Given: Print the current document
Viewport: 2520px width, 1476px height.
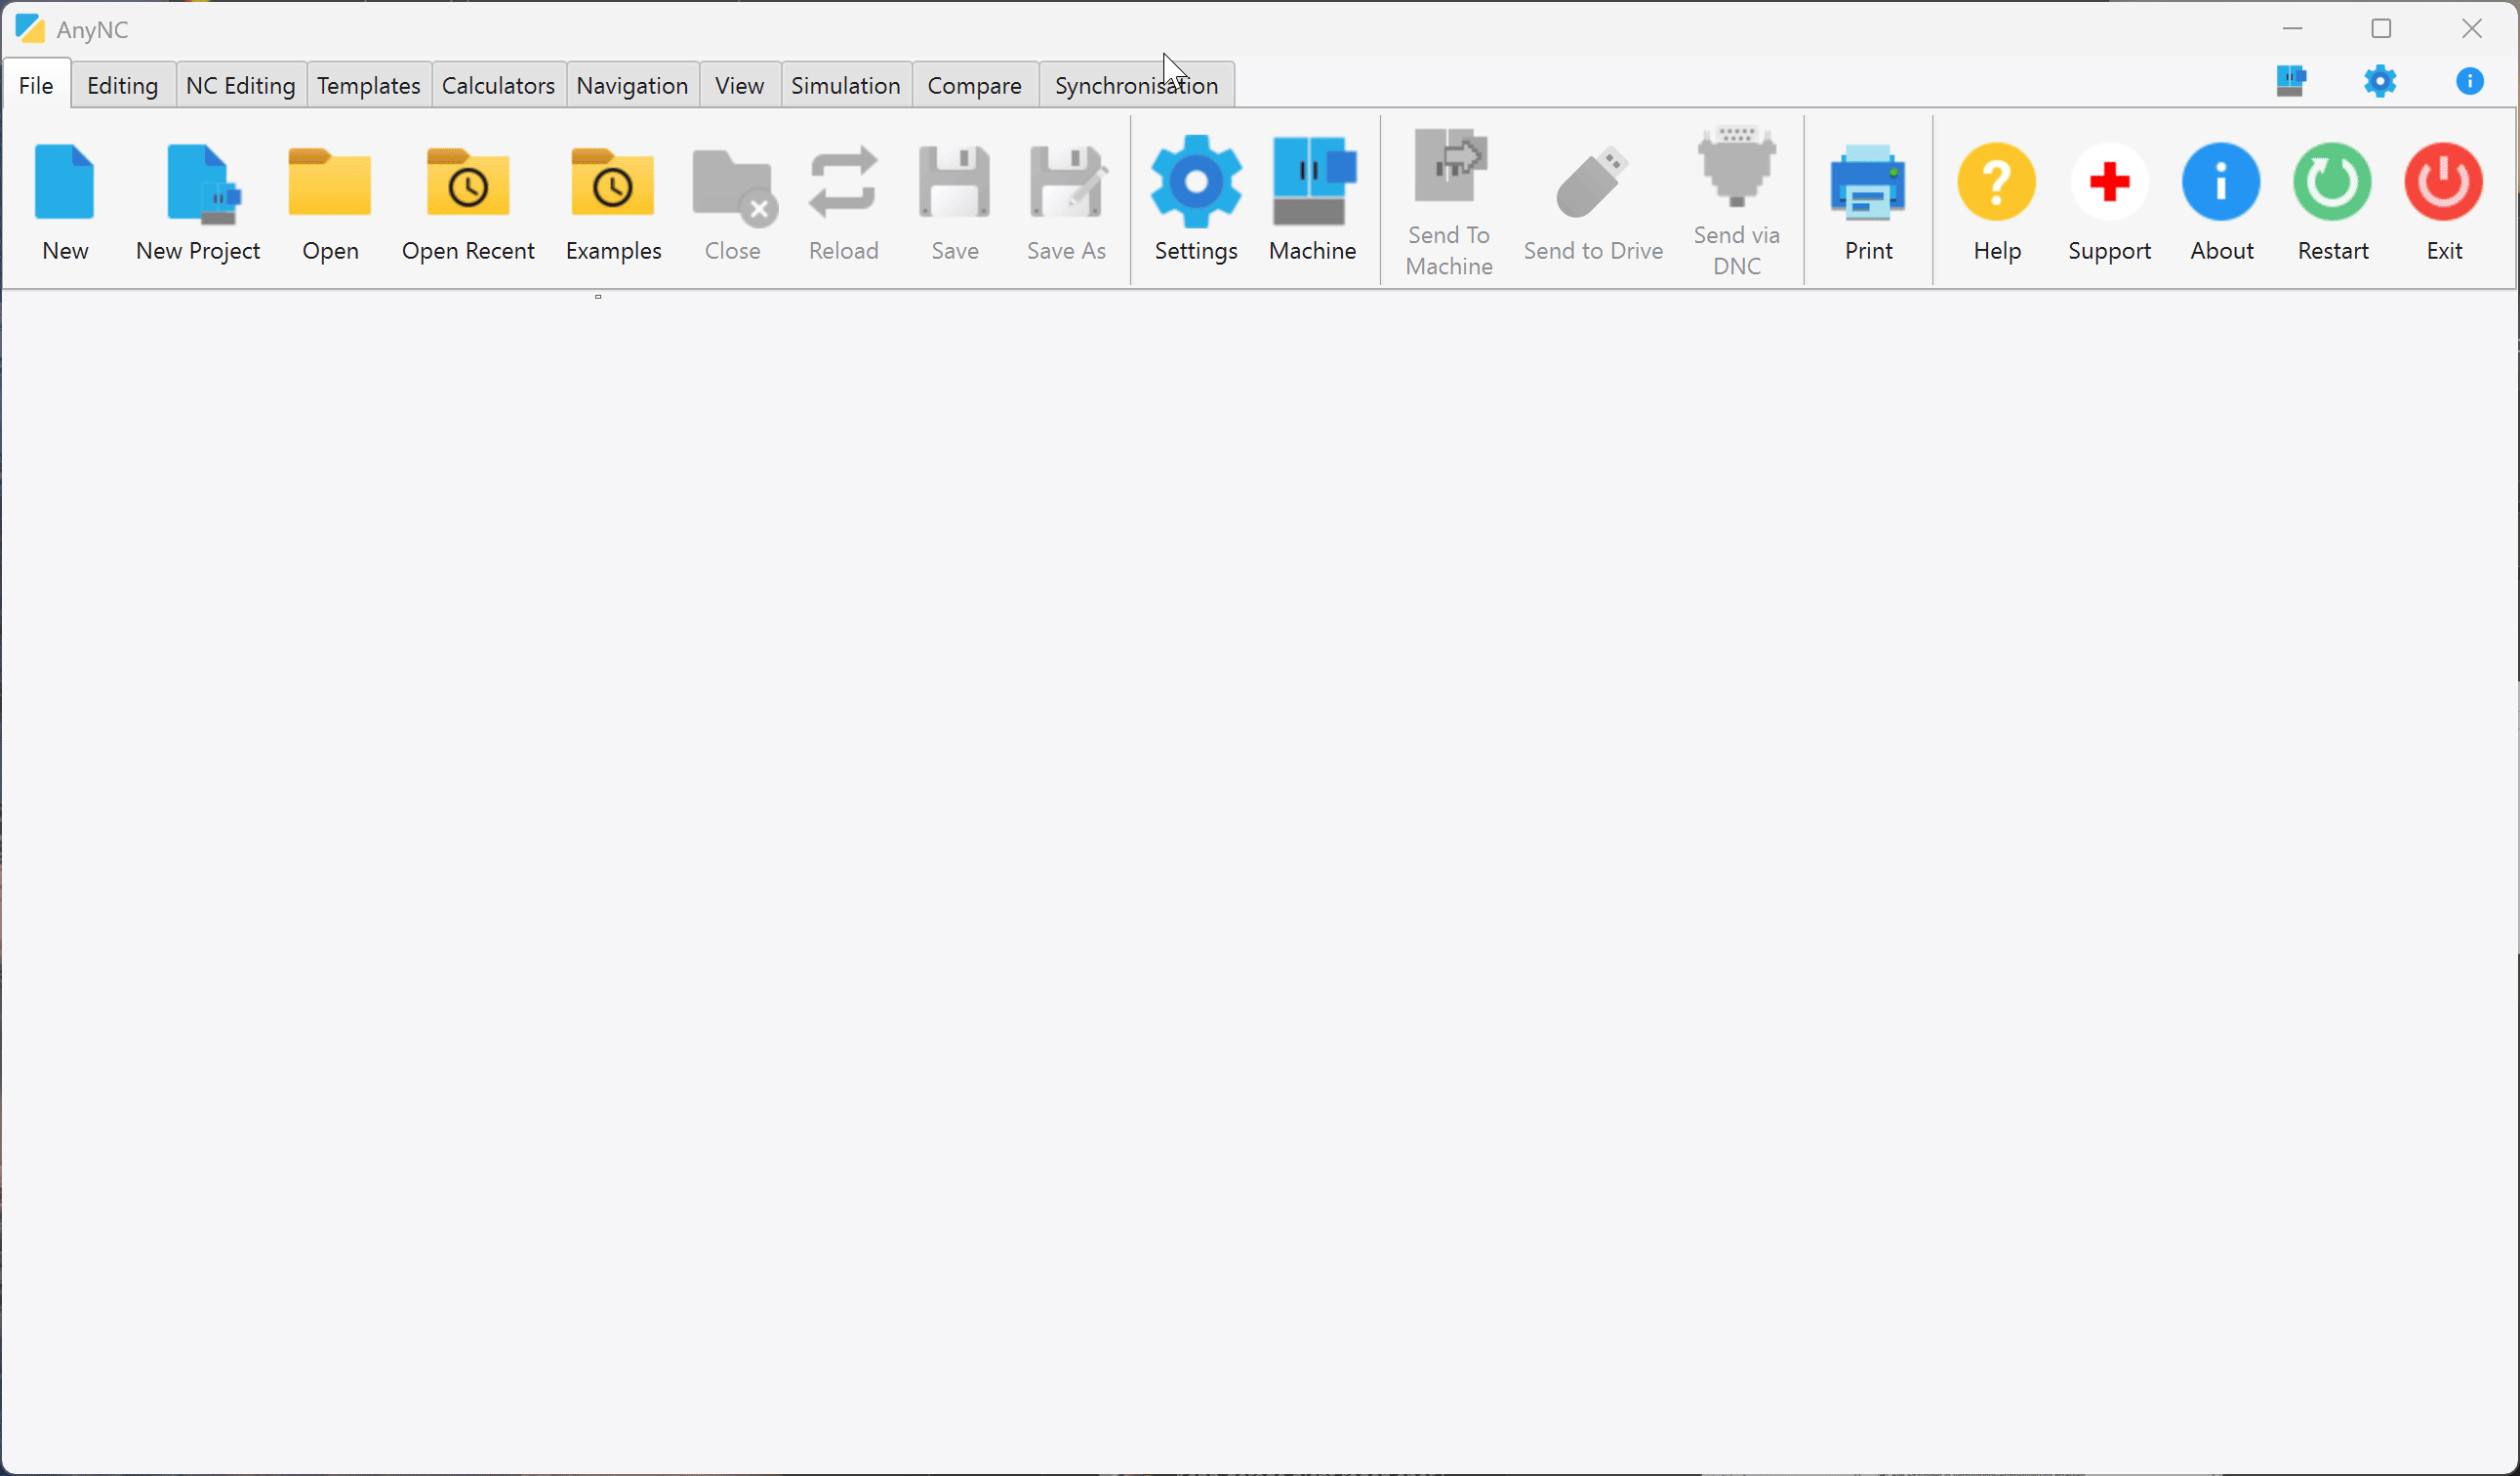Looking at the screenshot, I should click(1868, 182).
